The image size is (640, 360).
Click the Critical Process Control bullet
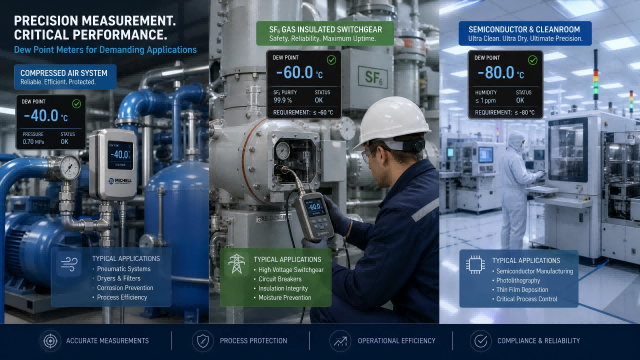tap(524, 299)
